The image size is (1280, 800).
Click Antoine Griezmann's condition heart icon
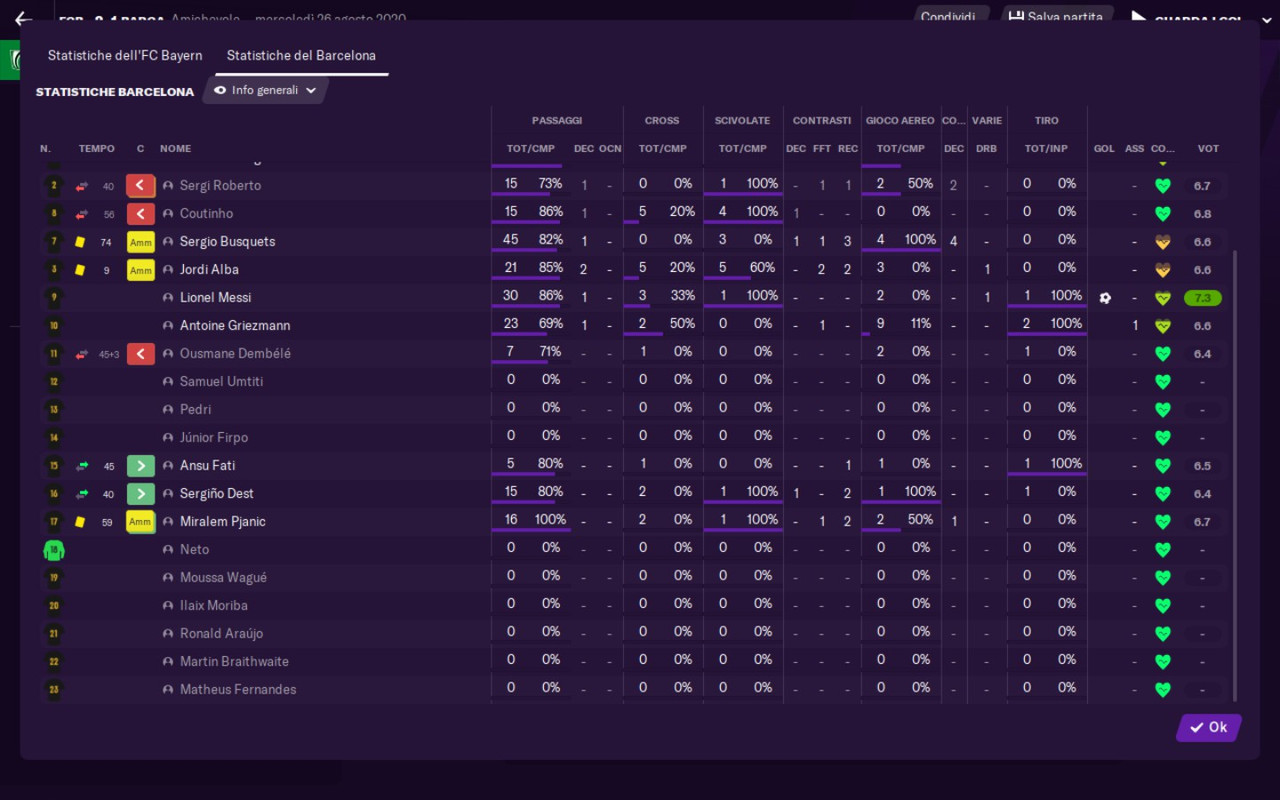point(1162,326)
